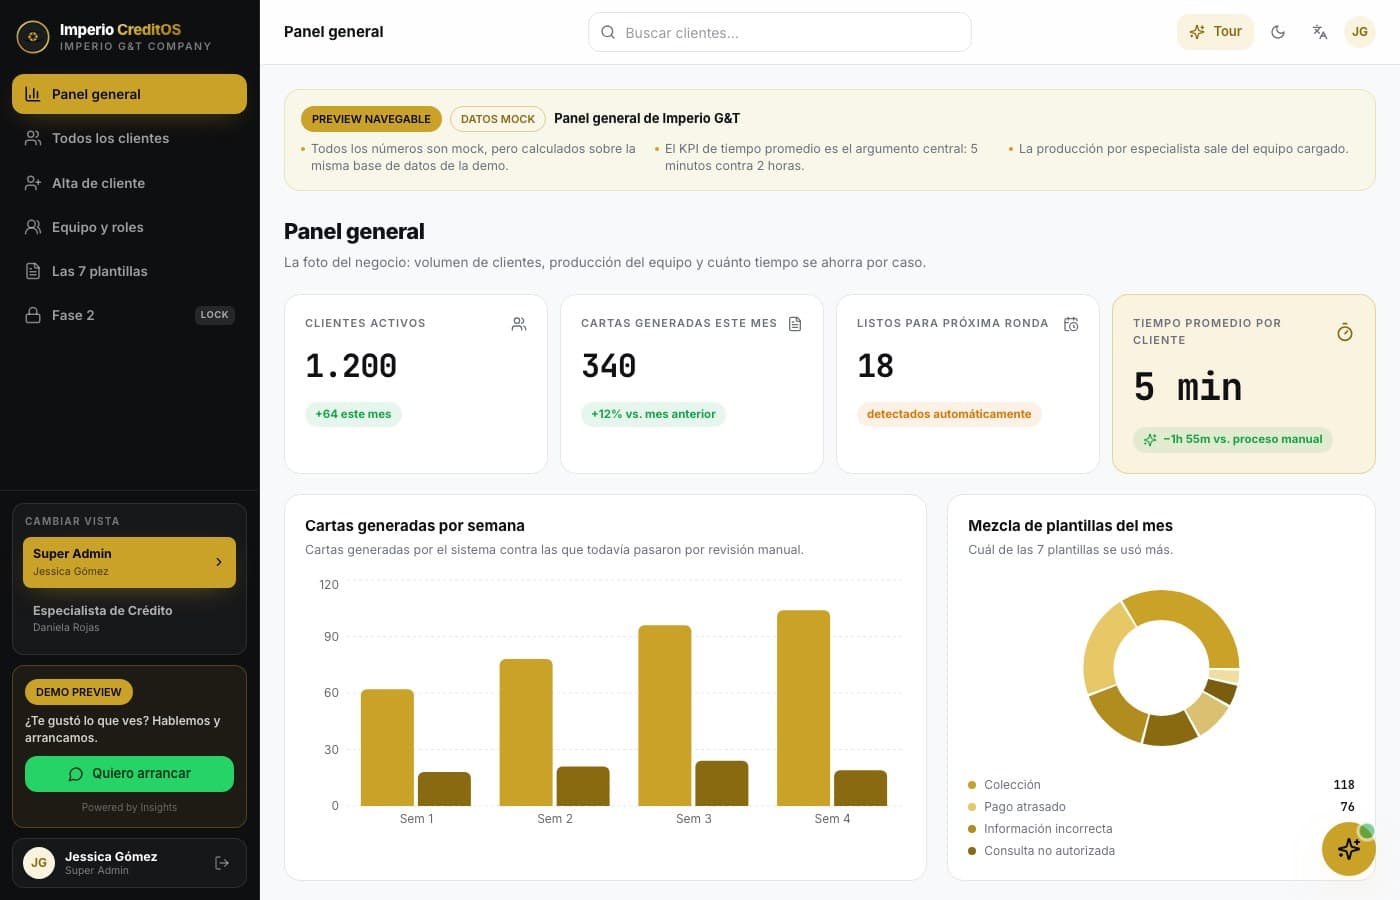The height and width of the screenshot is (900, 1400).
Task: Click the DATOS MOCK badge
Action: pos(498,119)
